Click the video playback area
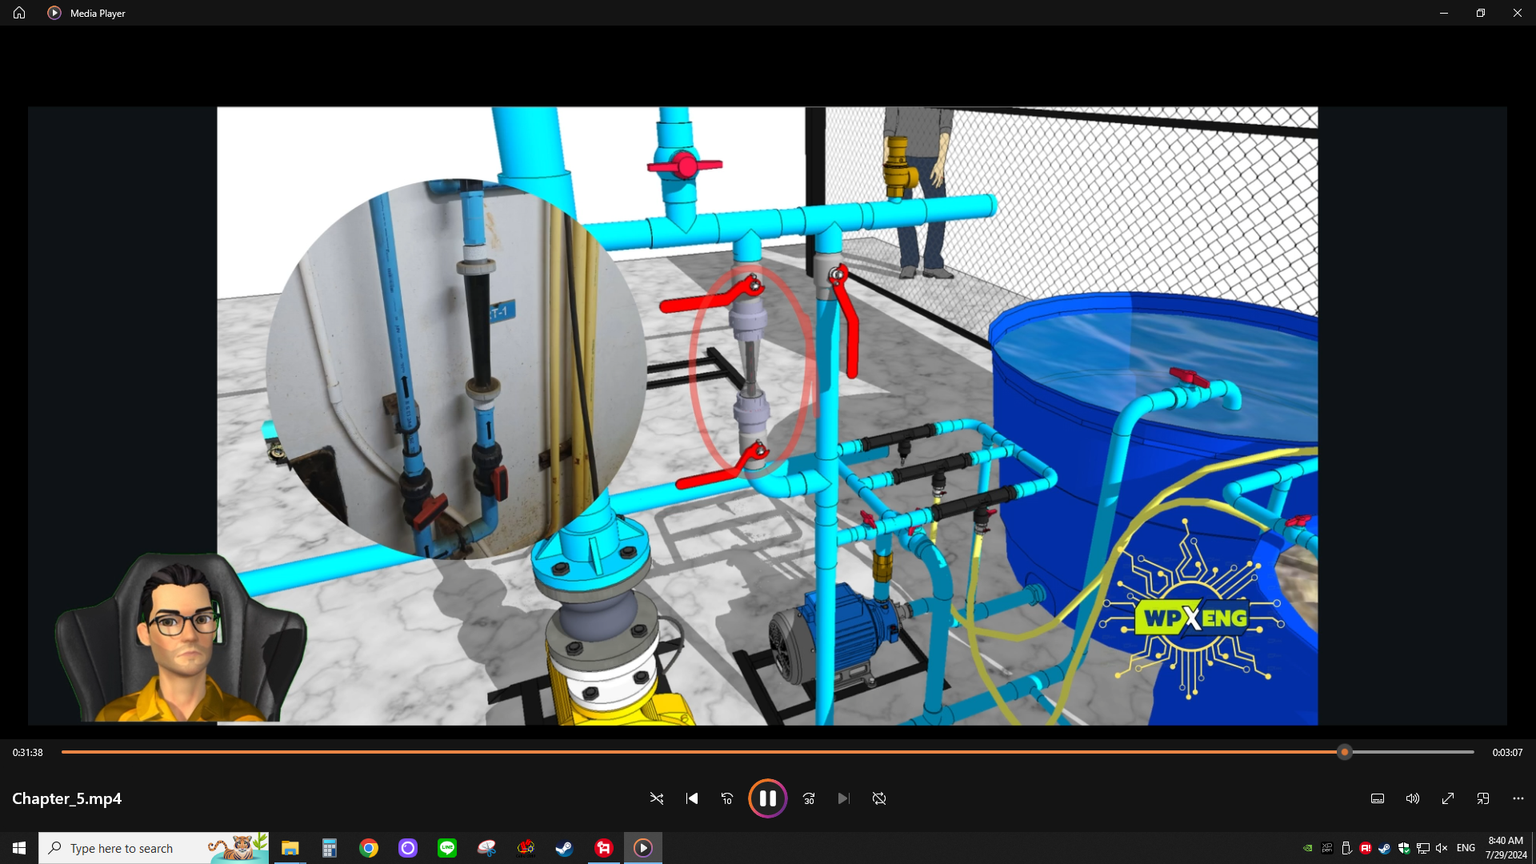This screenshot has height=864, width=1536. pyautogui.click(x=767, y=415)
